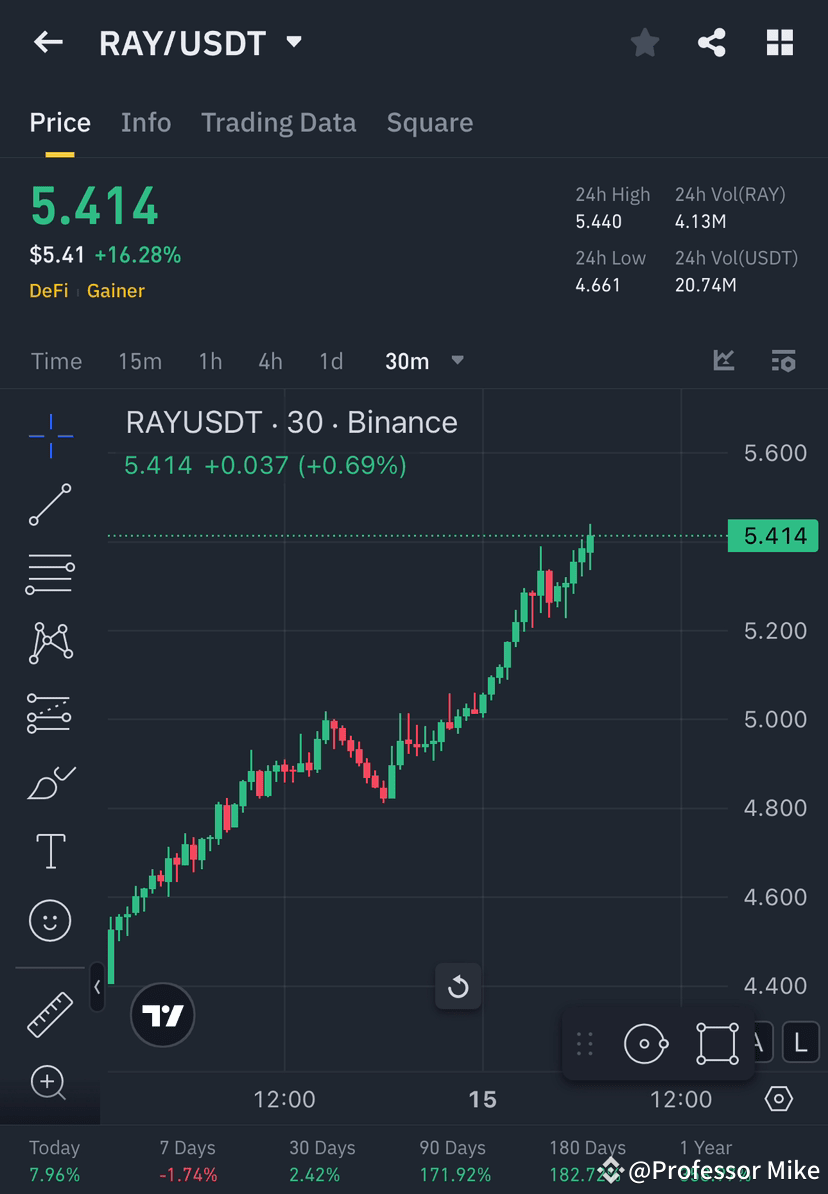Open the emoji sticker tool
Image resolution: width=828 pixels, height=1194 pixels.
(50, 920)
